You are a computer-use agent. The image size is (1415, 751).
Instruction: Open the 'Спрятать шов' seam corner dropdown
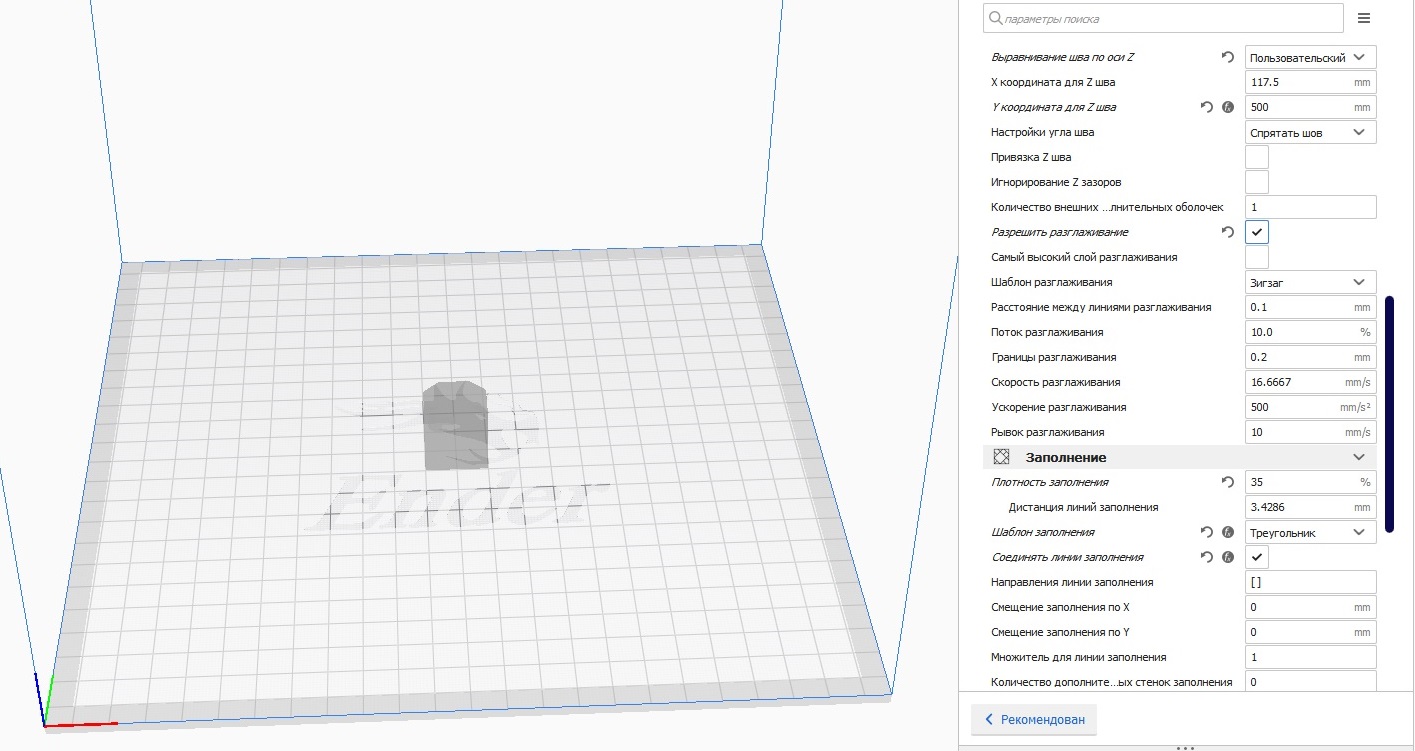(x=1311, y=132)
